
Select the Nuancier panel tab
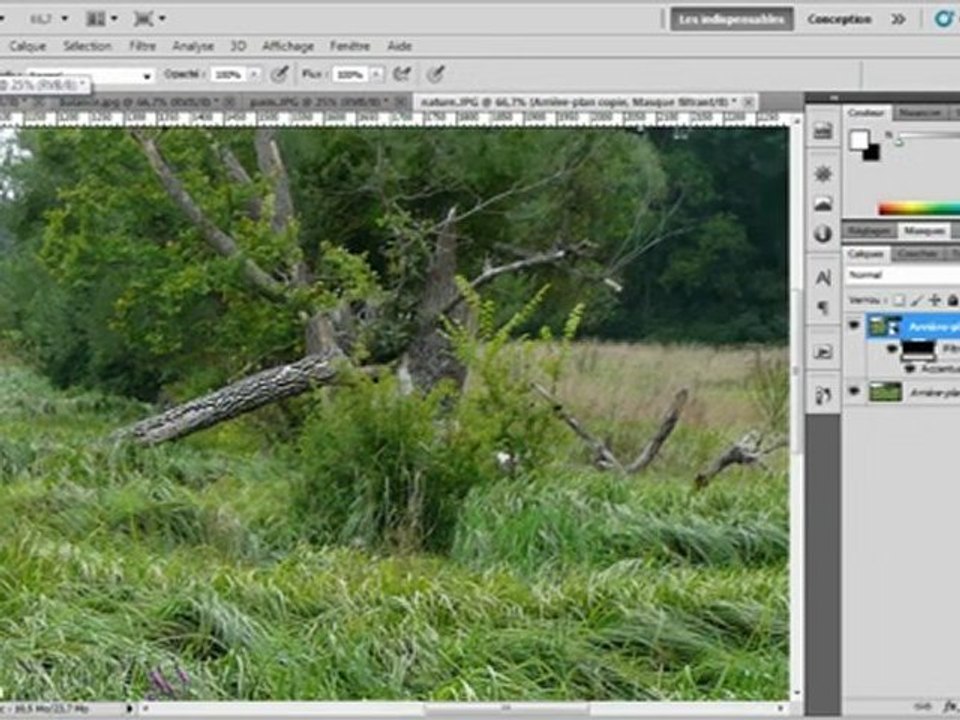tap(920, 113)
